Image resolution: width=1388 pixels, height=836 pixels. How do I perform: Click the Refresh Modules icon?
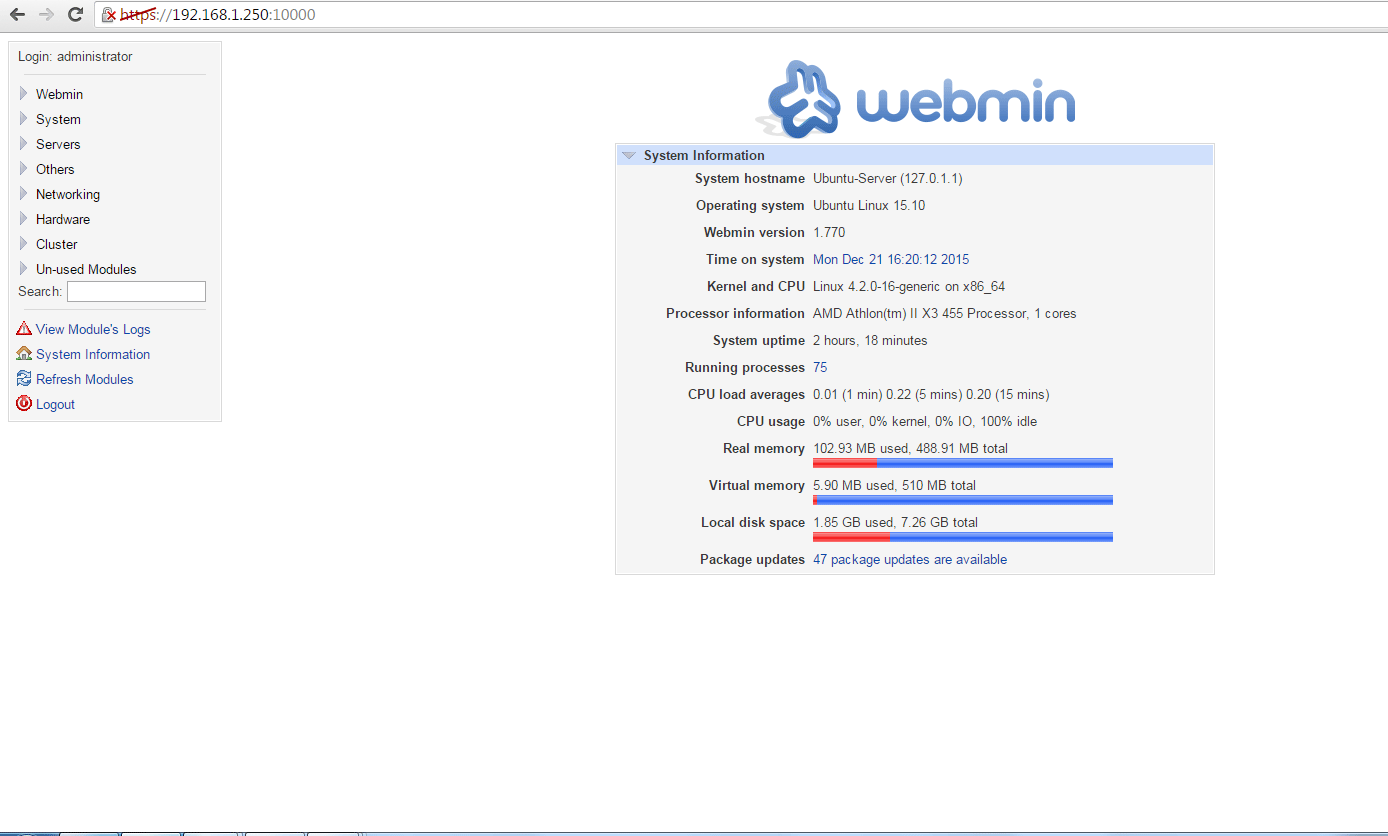point(24,379)
